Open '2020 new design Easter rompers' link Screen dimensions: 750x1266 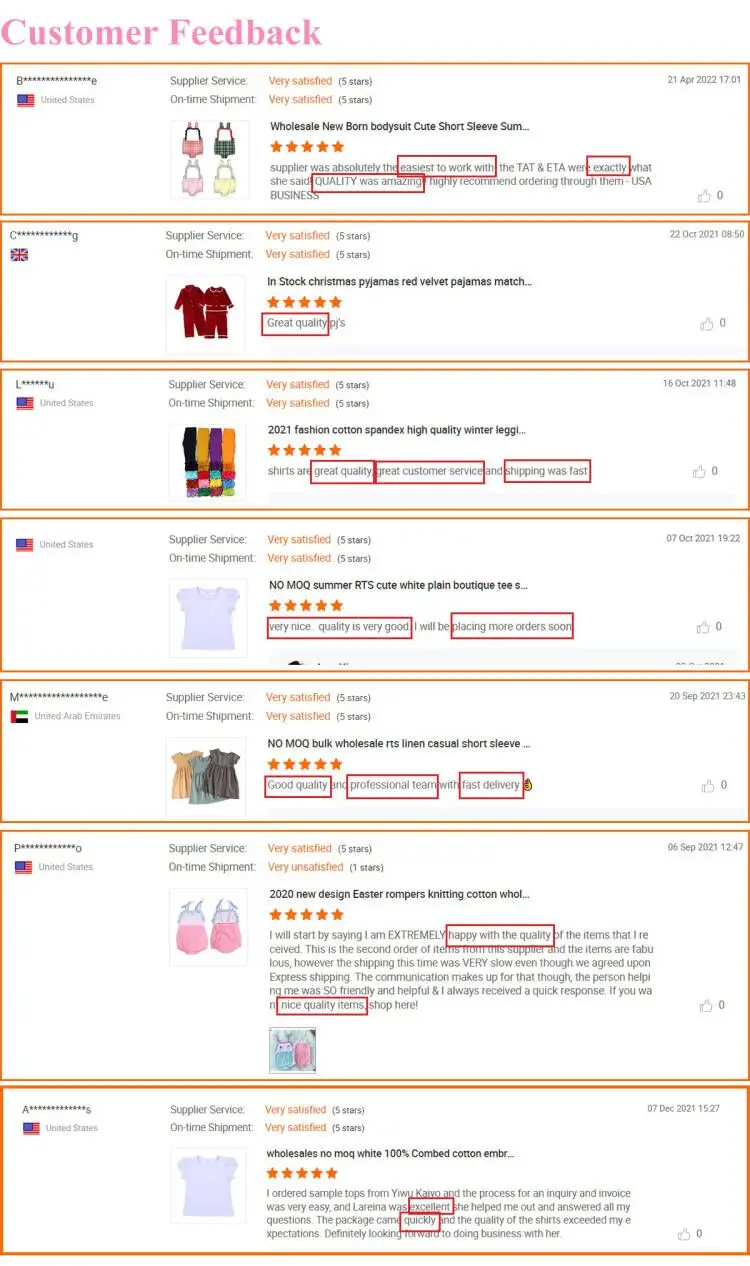pyautogui.click(x=399, y=894)
